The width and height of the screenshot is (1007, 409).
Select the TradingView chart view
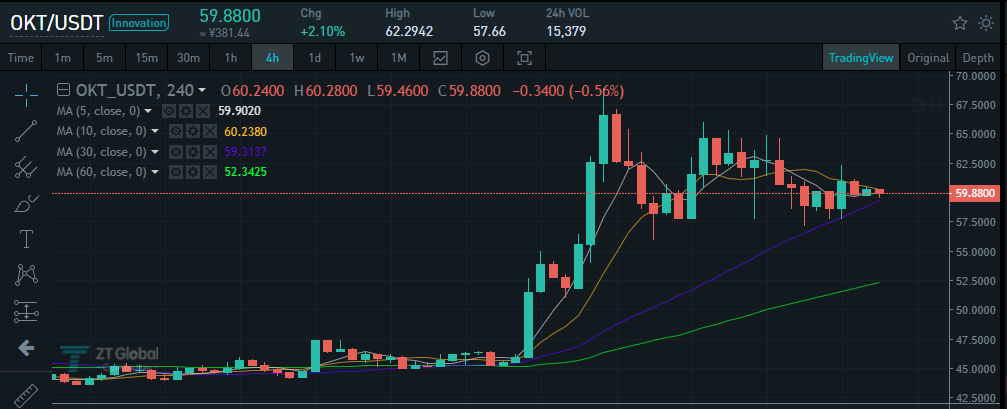(861, 58)
